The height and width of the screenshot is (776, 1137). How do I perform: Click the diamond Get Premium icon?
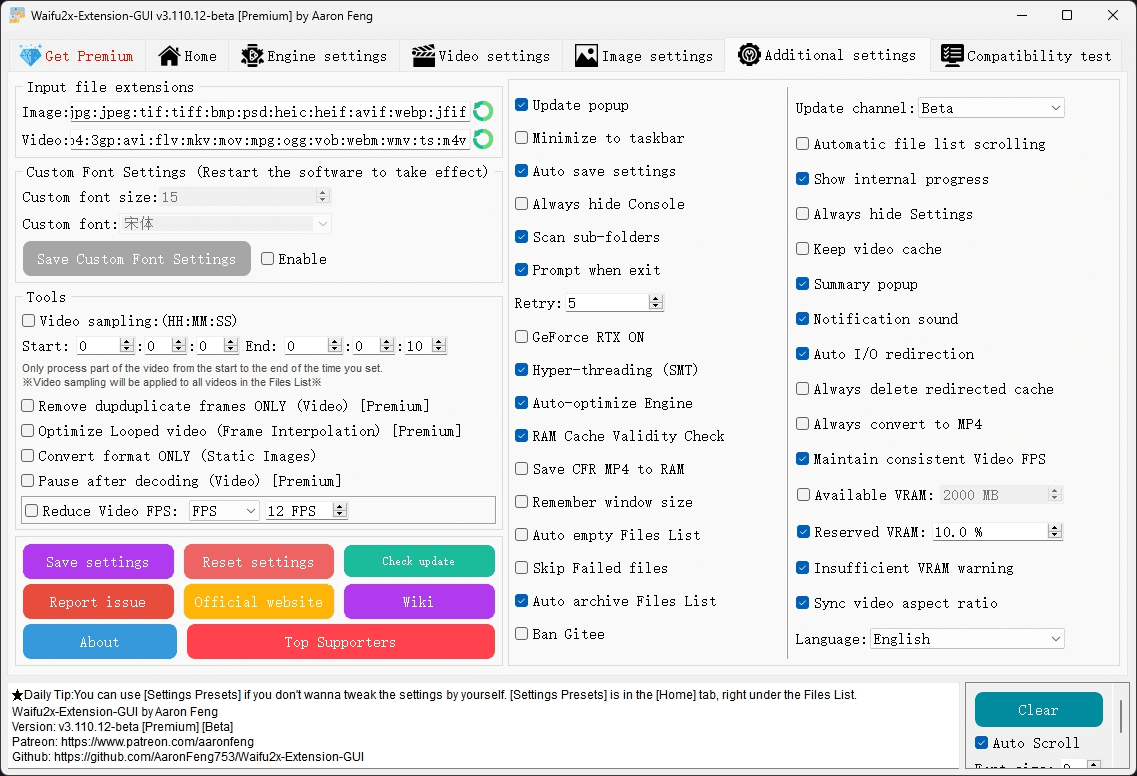tap(30, 56)
